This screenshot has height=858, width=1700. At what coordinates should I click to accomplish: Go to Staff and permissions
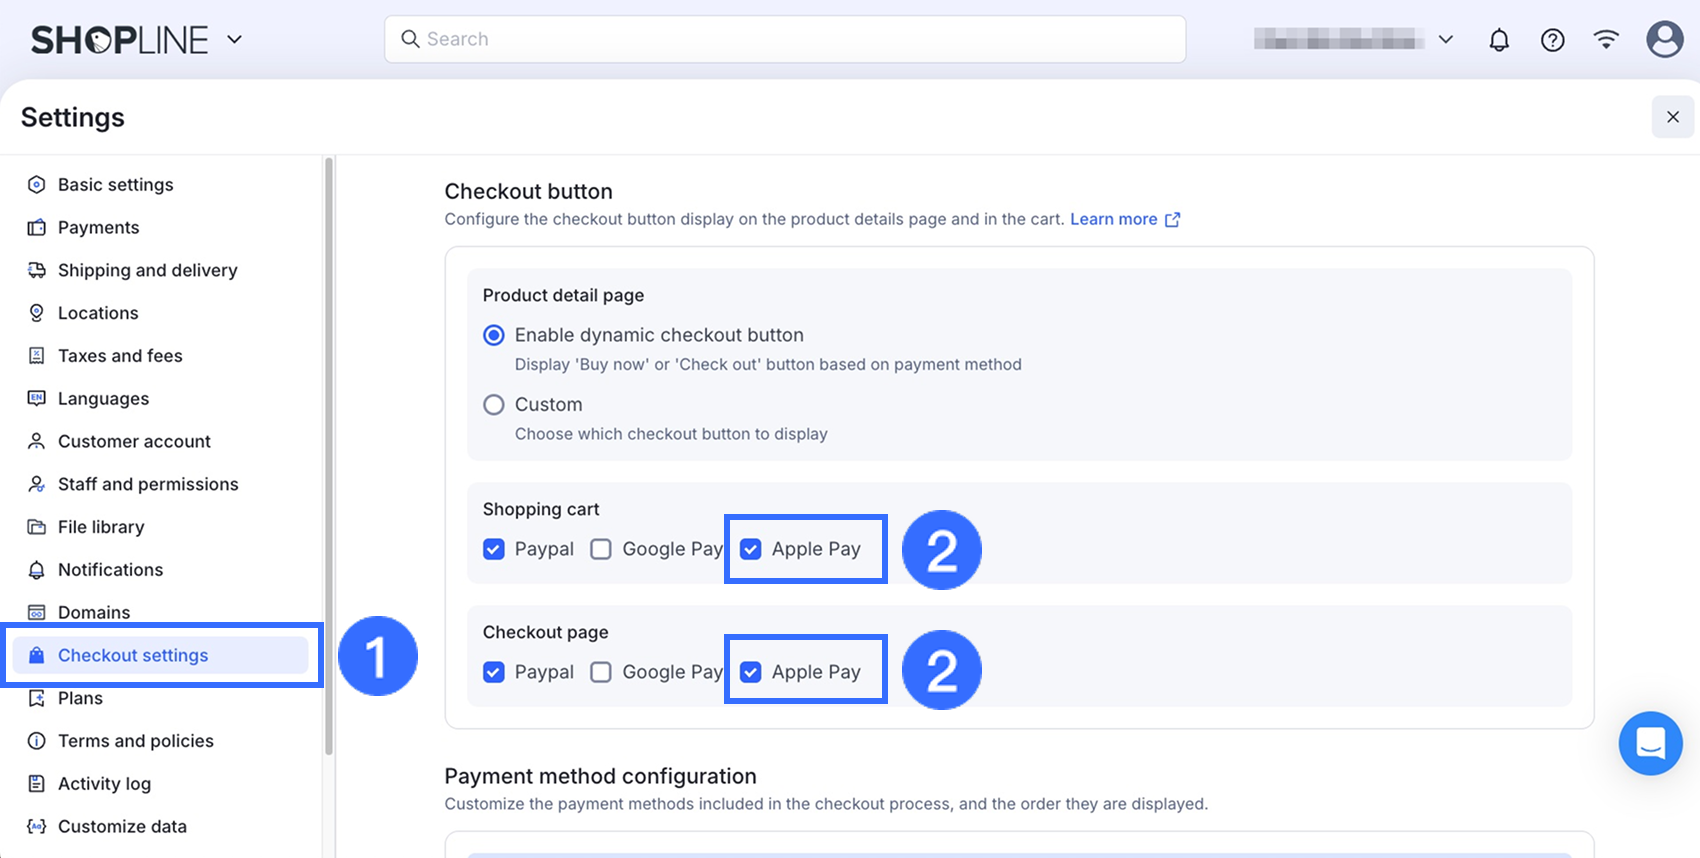(148, 484)
